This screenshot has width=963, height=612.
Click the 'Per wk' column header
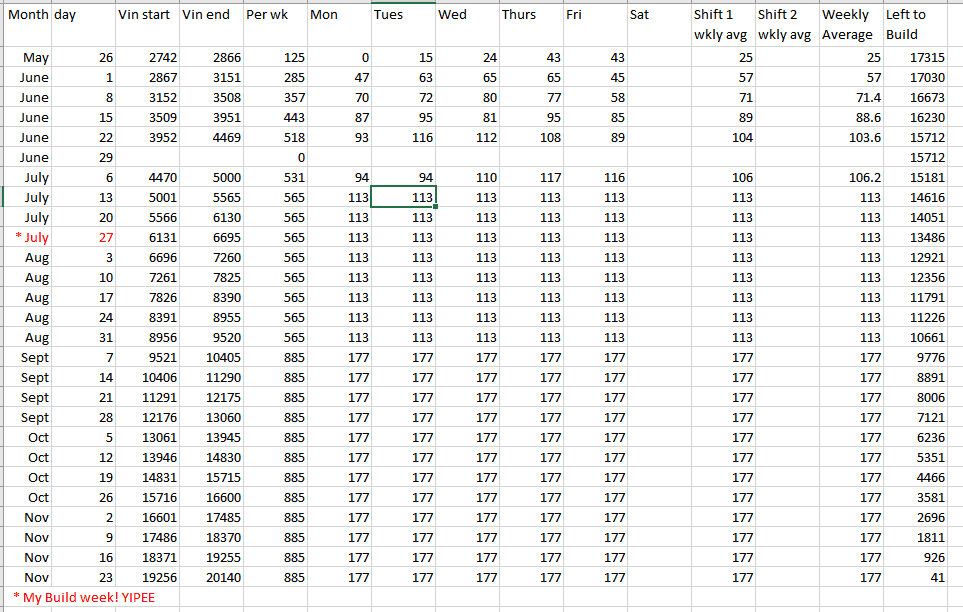pyautogui.click(x=274, y=15)
